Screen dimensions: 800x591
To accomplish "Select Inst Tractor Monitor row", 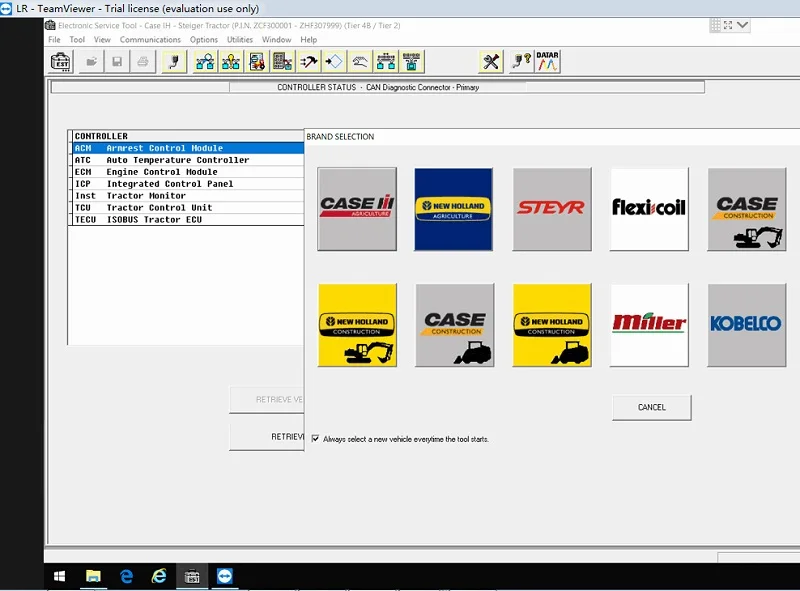I will 188,195.
